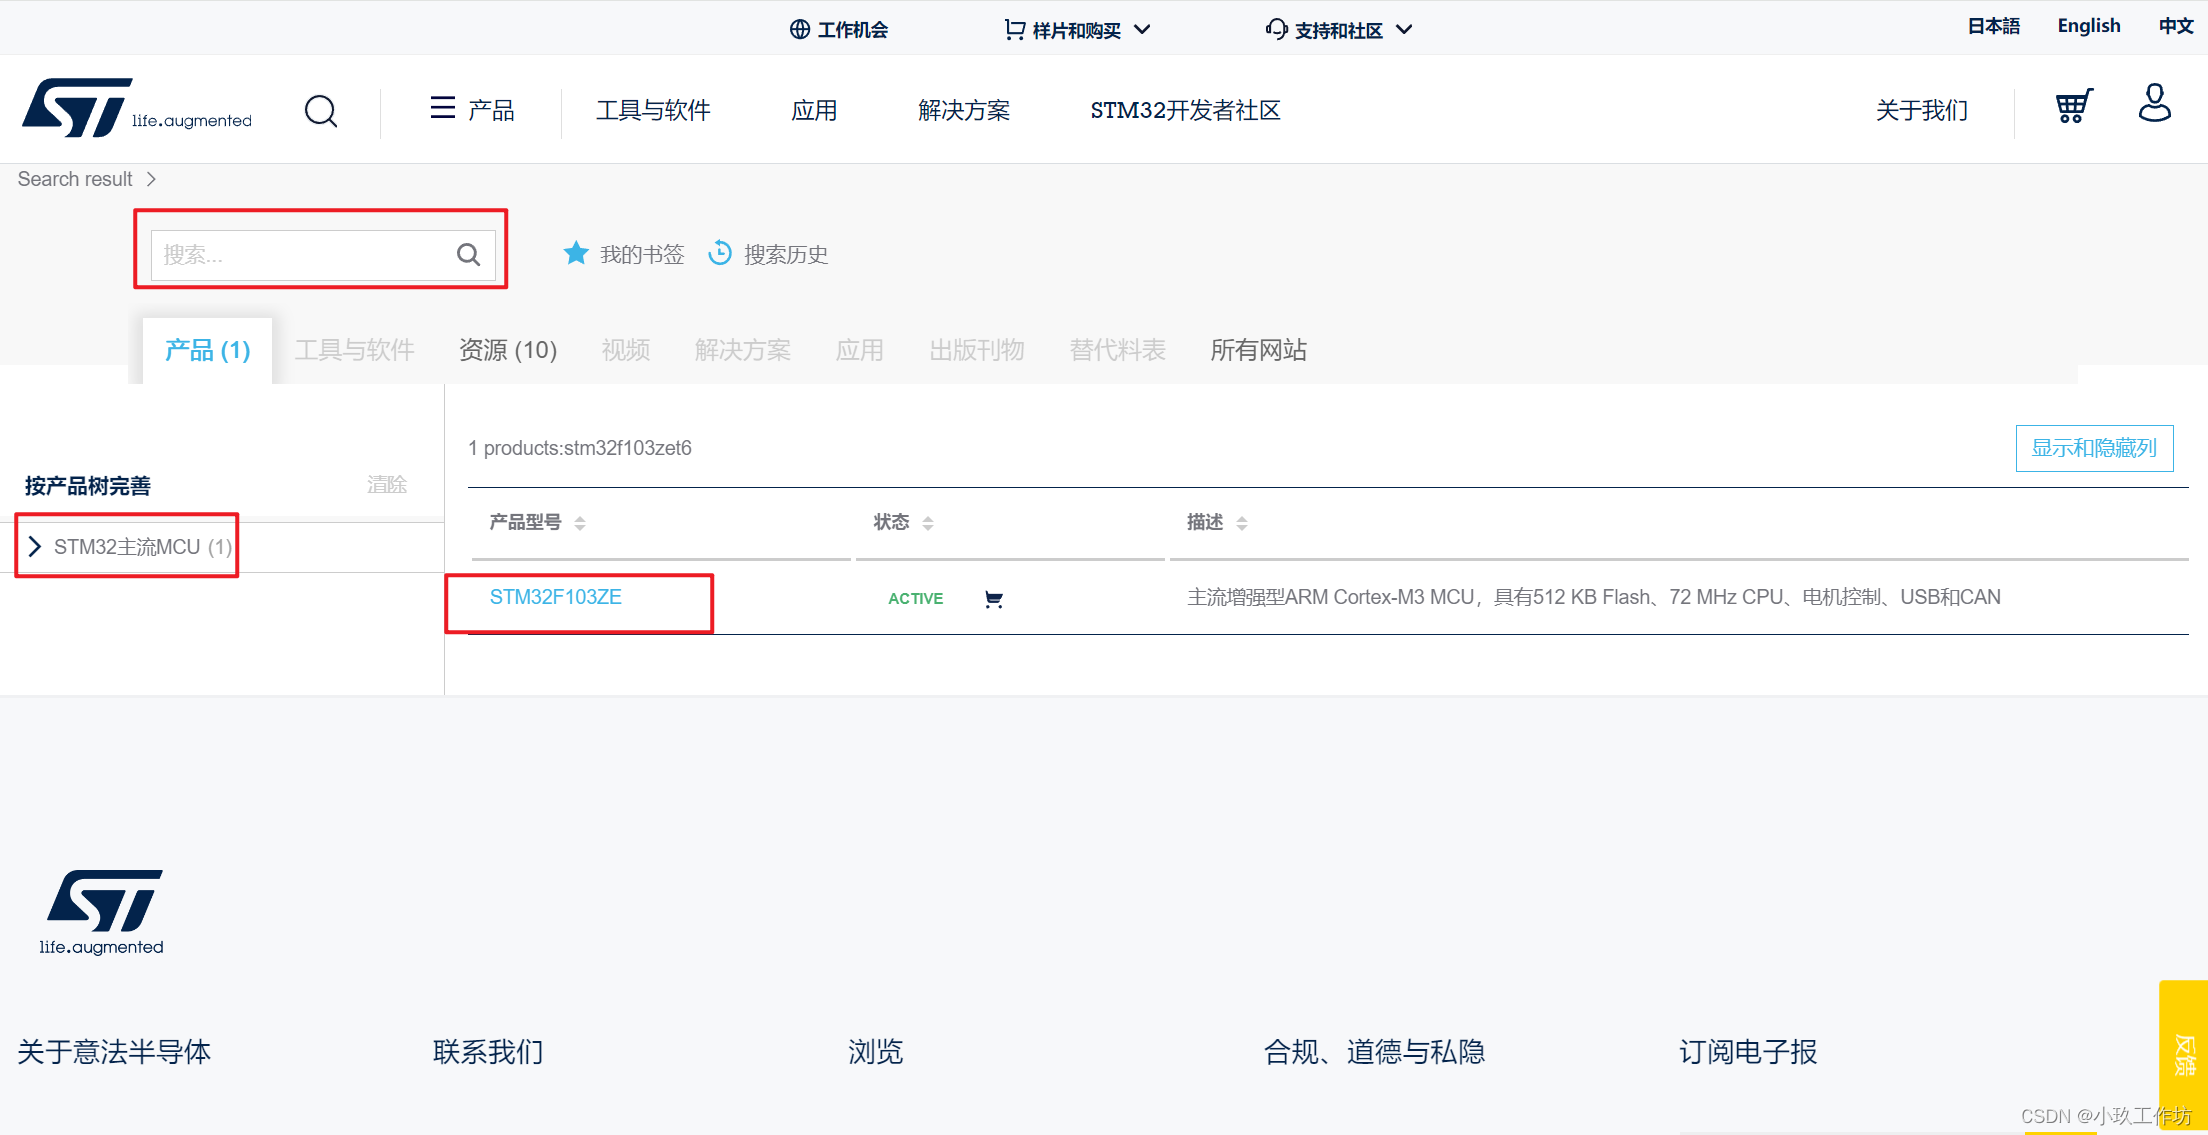Click the footer ST logo
Image resolution: width=2208 pixels, height=1135 pixels.
point(102,912)
